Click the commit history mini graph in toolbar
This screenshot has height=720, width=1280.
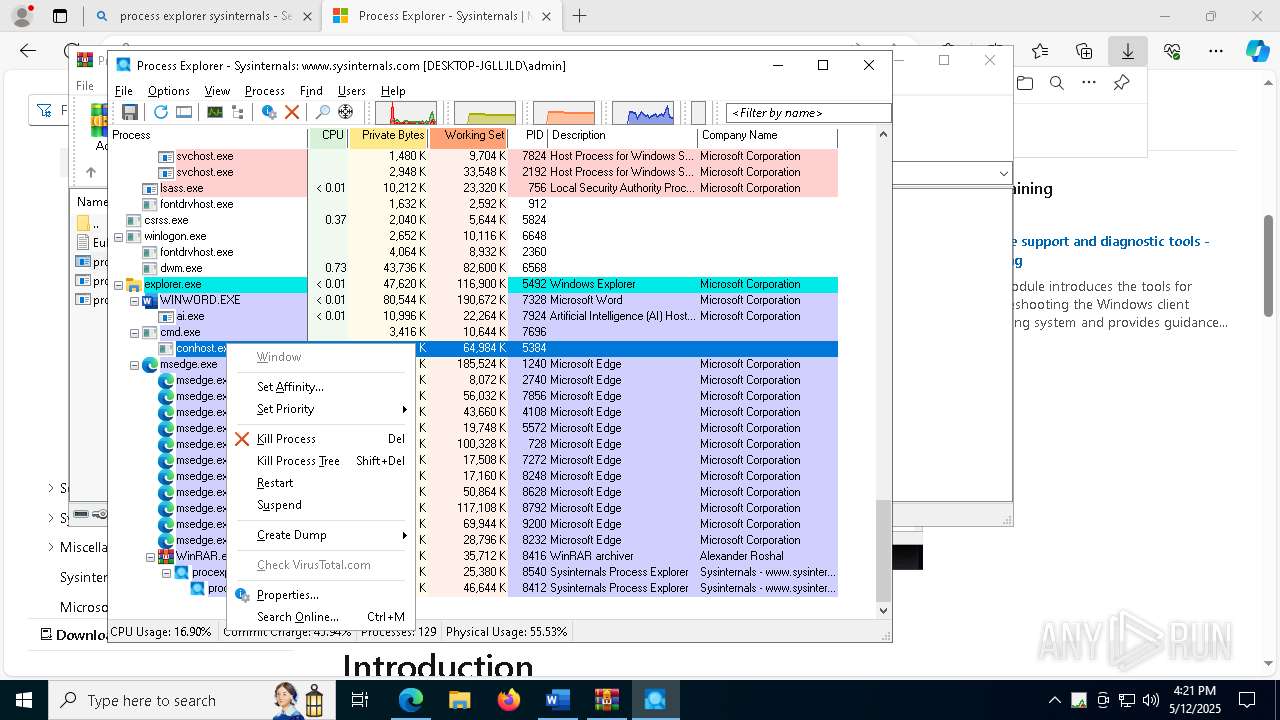[485, 113]
